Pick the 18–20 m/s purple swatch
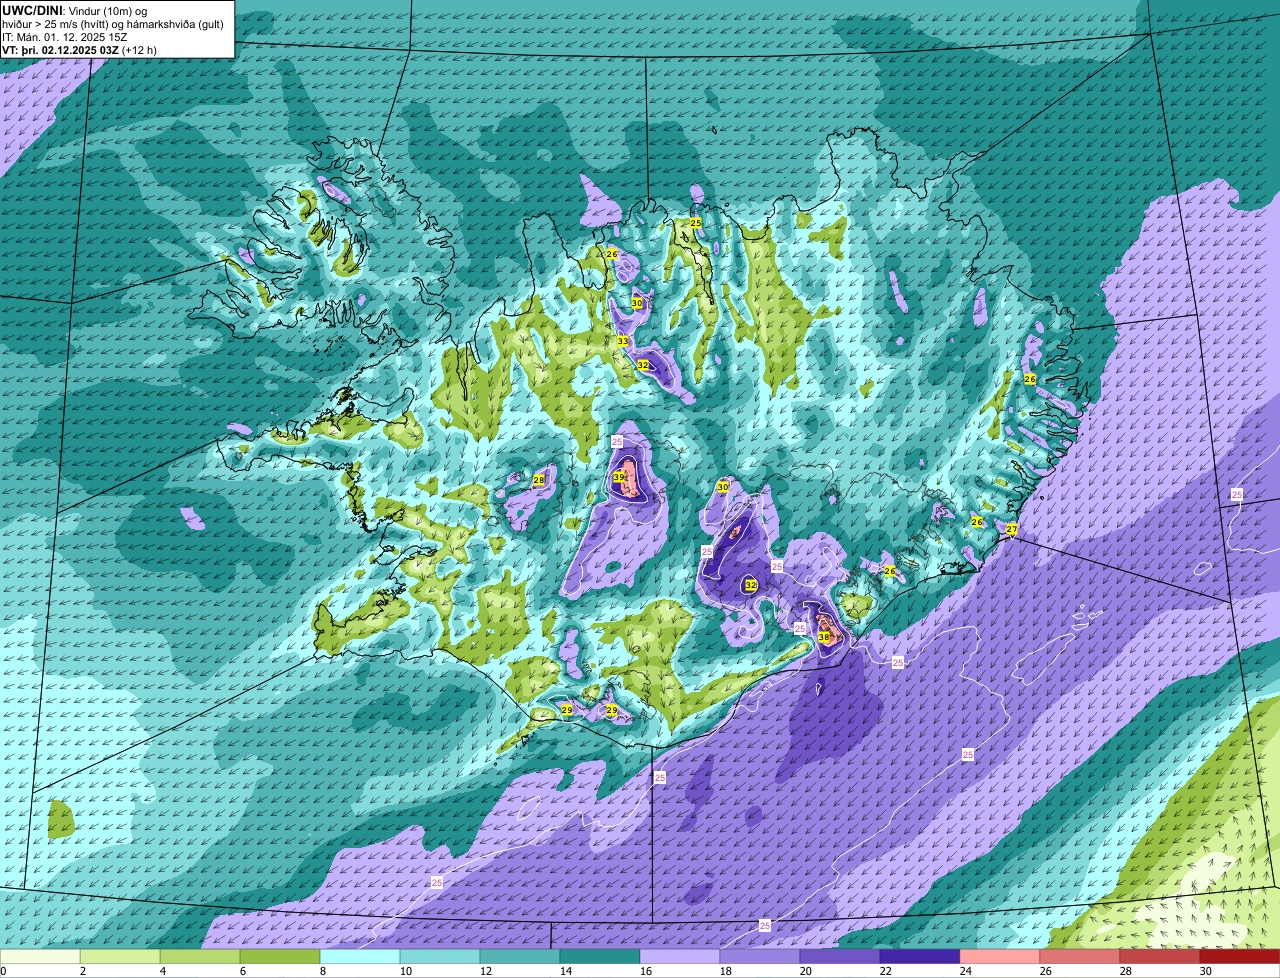Screen dimensions: 1280x978 pyautogui.click(x=760, y=957)
